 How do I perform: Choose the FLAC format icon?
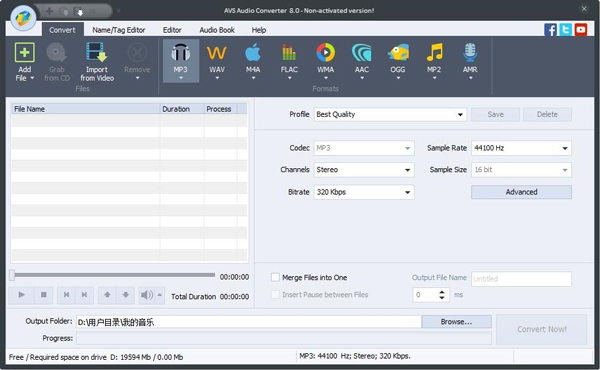pos(289,52)
